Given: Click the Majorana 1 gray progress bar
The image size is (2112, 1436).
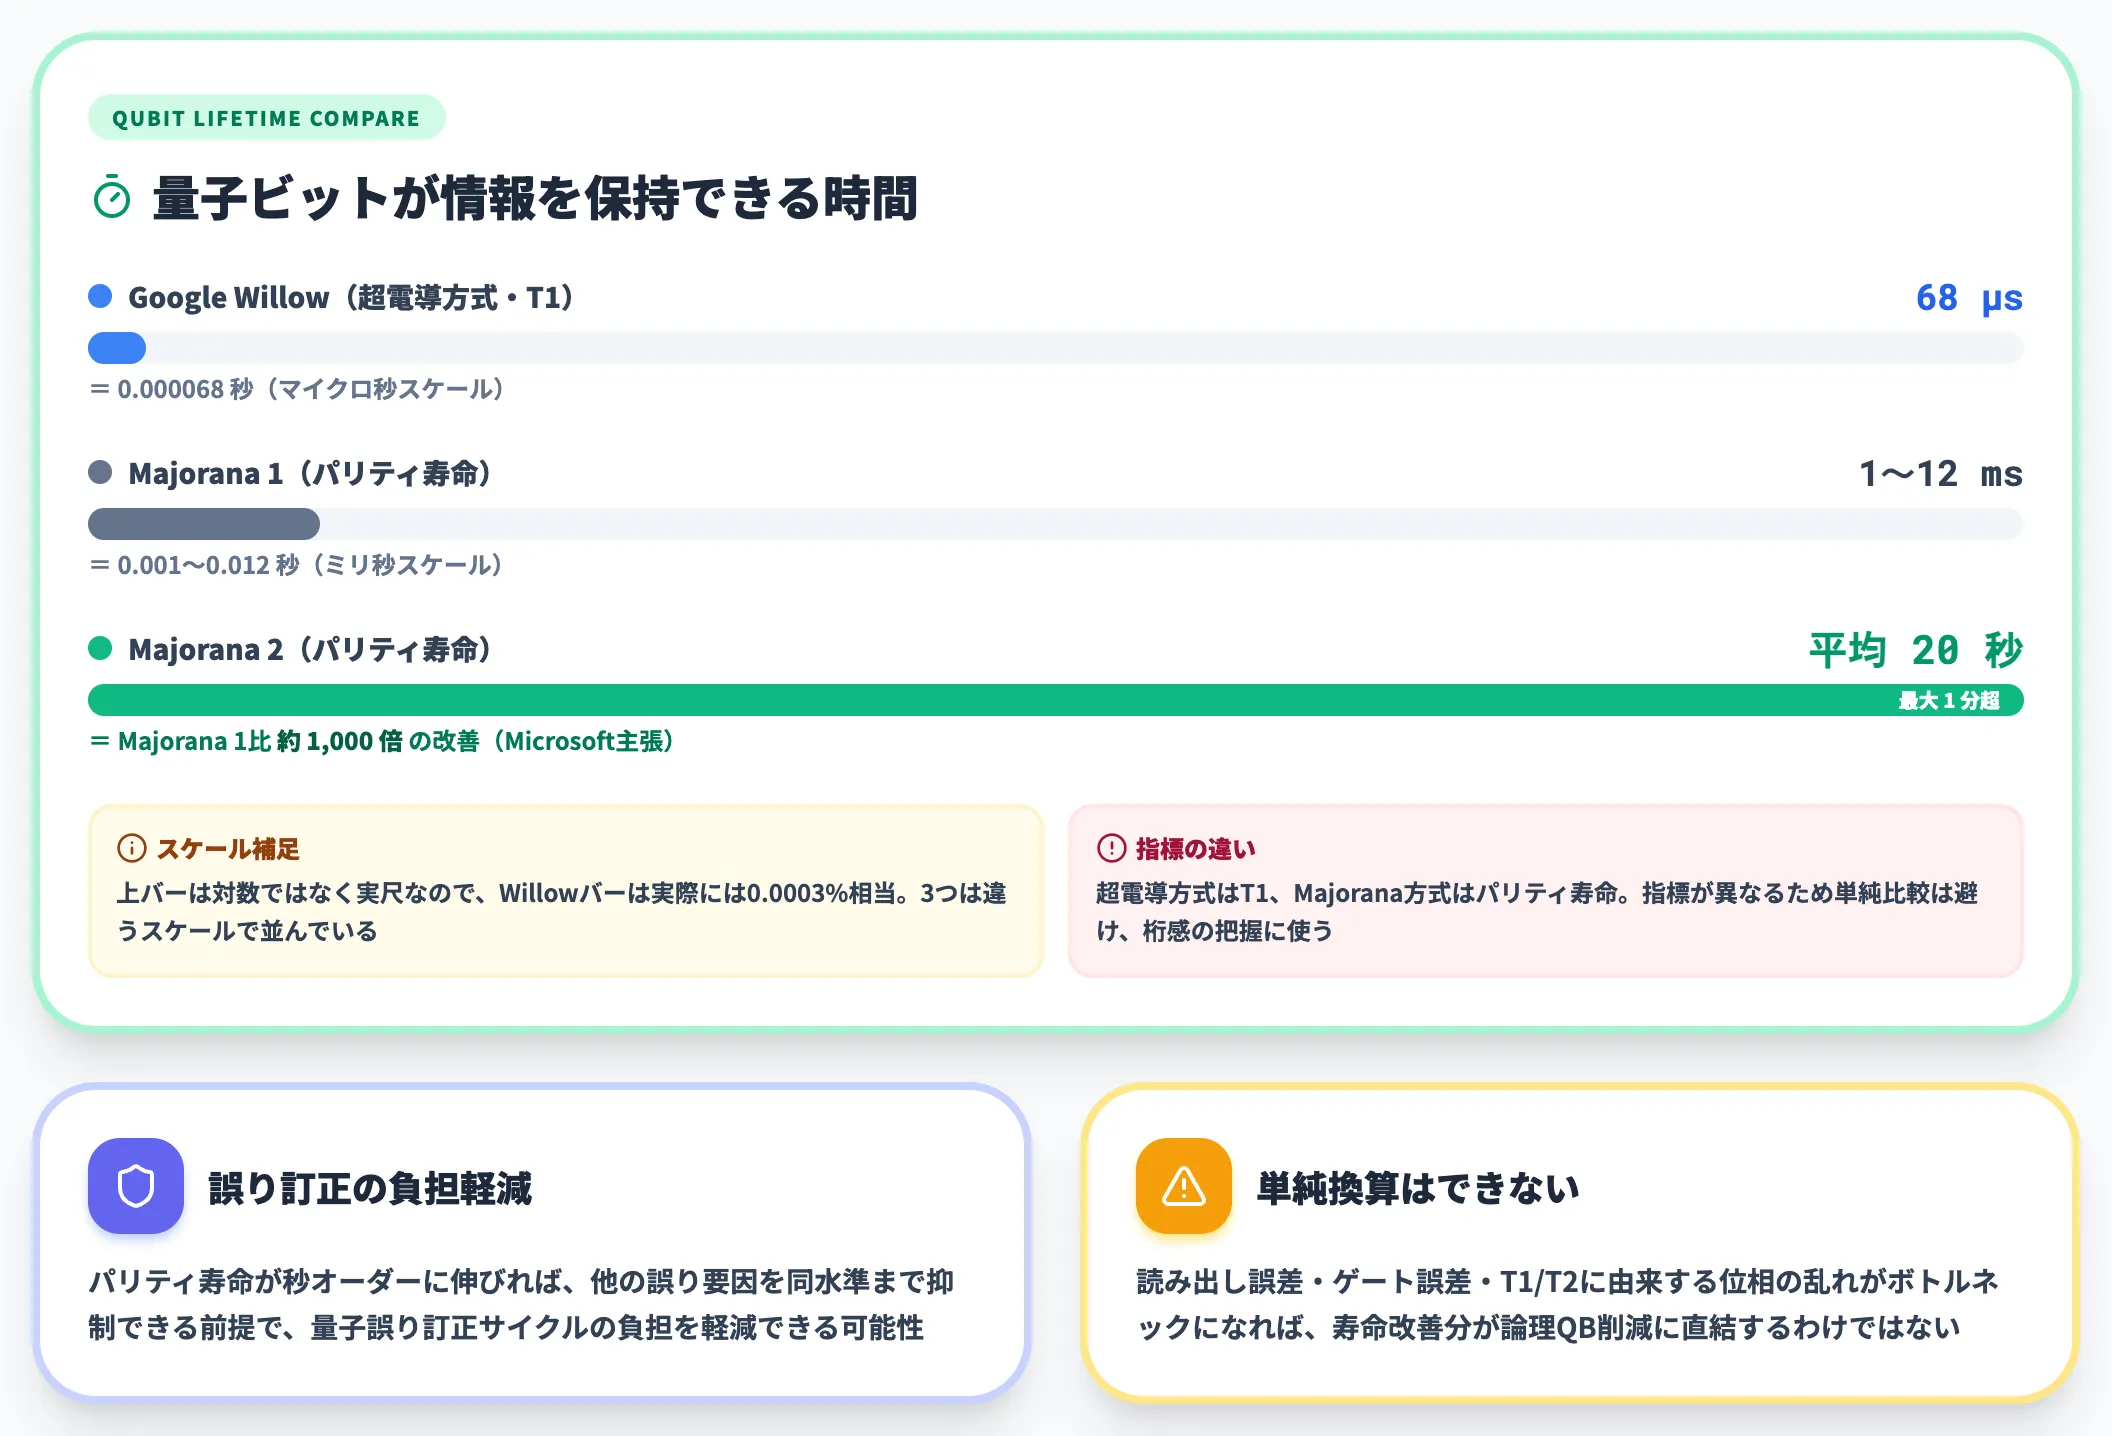Looking at the screenshot, I should tap(204, 524).
